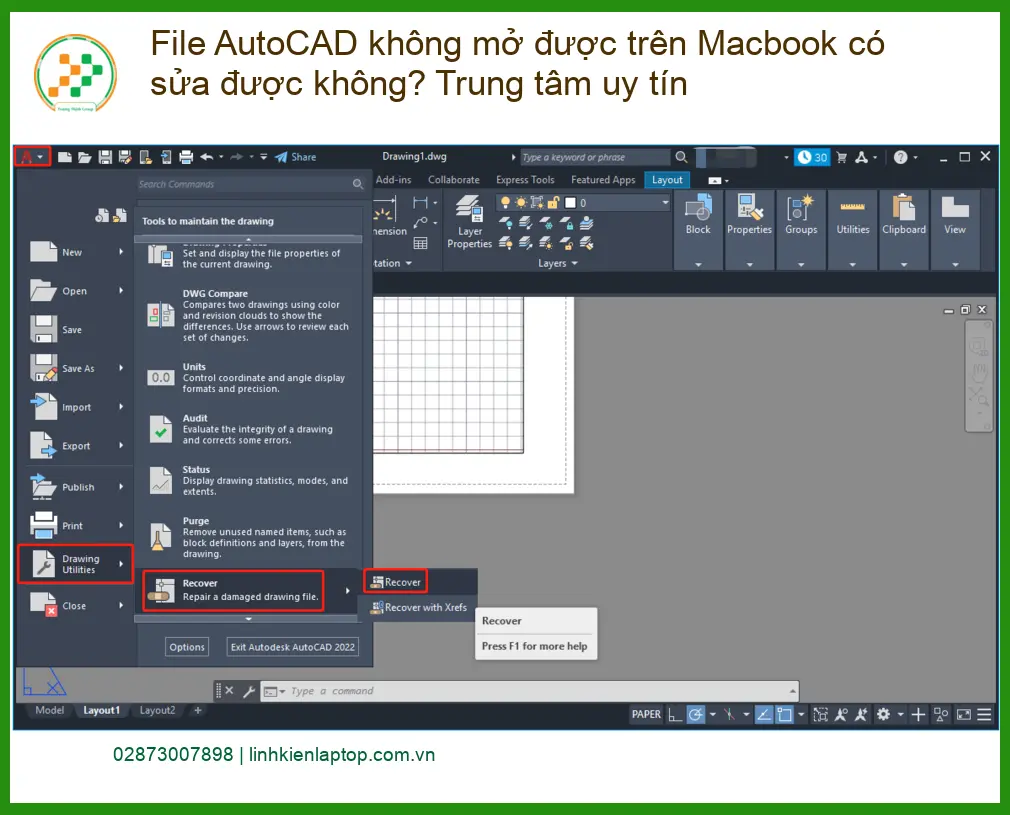Click the Audit checkmark icon
The image size is (1010, 815).
[x=160, y=430]
